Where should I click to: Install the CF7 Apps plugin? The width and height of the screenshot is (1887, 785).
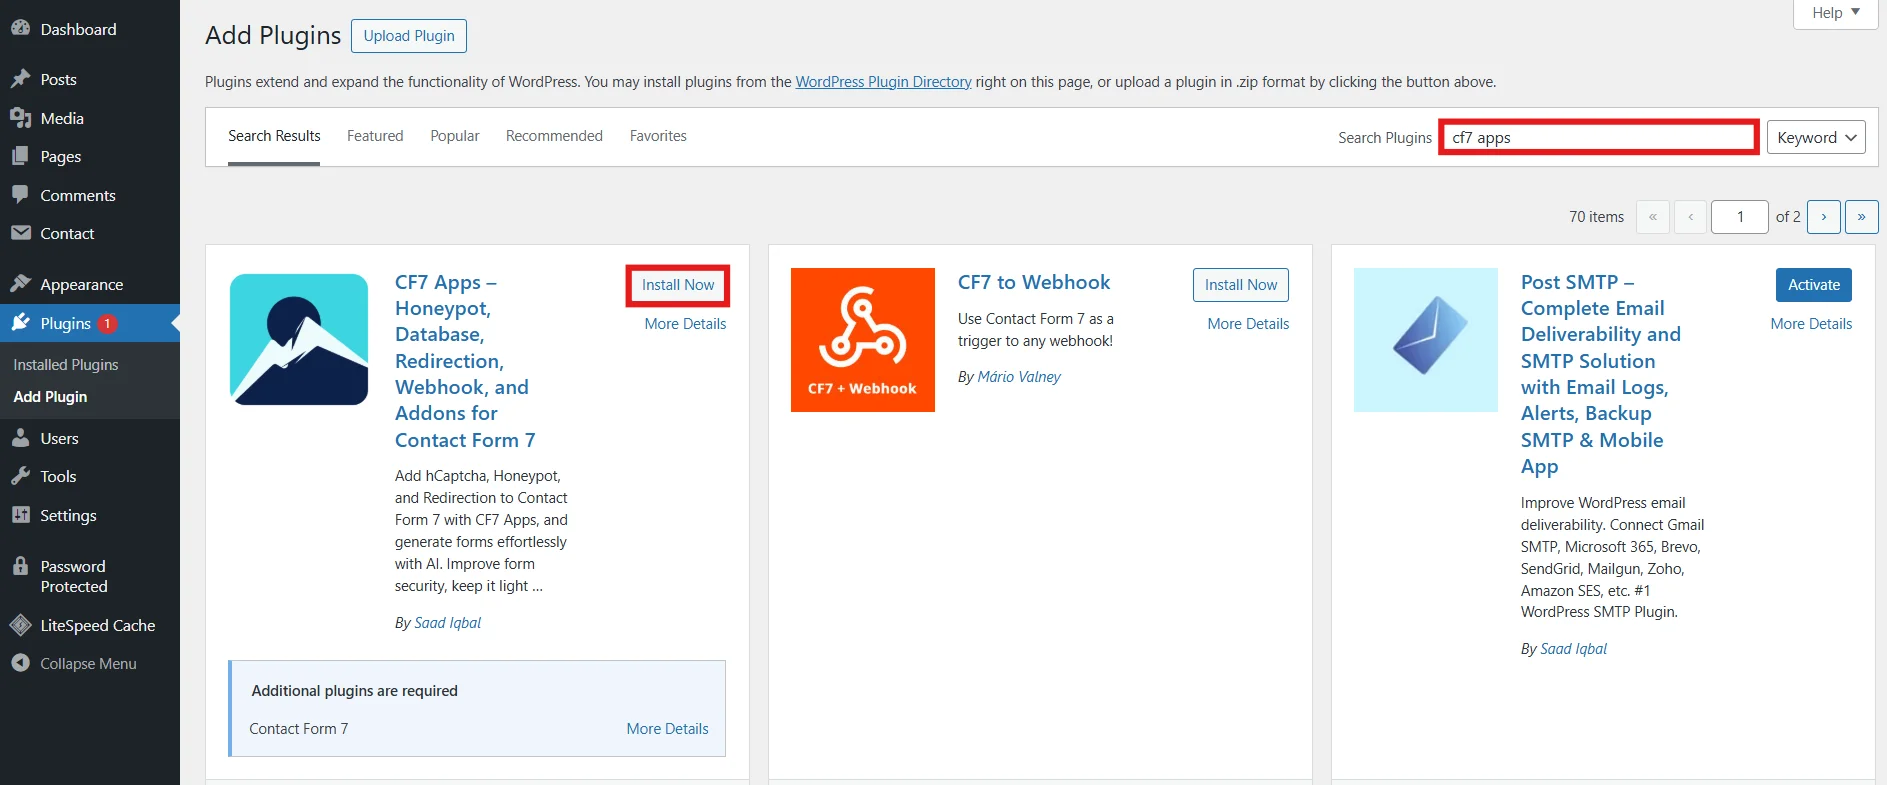tap(678, 285)
